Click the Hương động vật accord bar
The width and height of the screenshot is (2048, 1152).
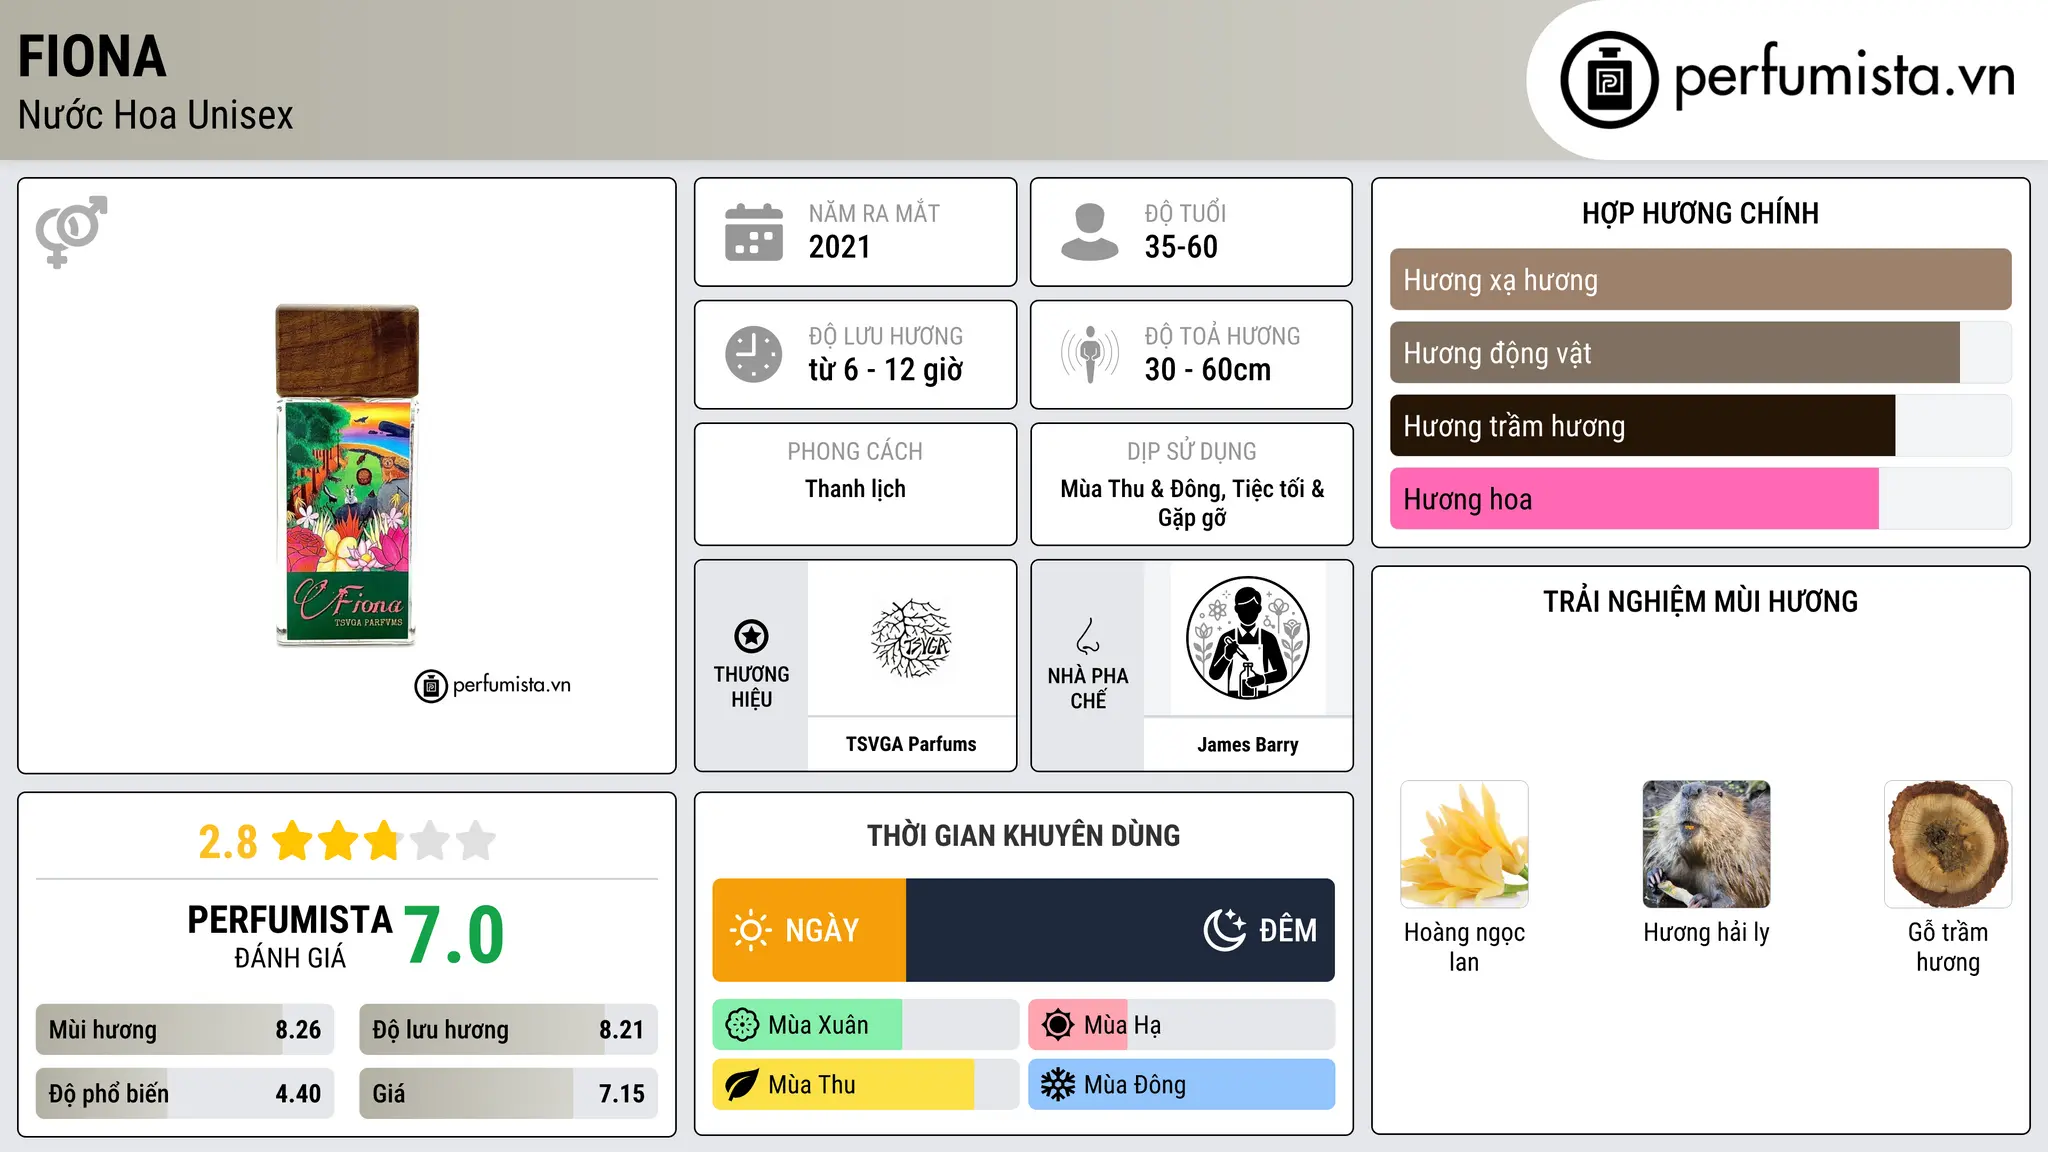tap(1700, 353)
